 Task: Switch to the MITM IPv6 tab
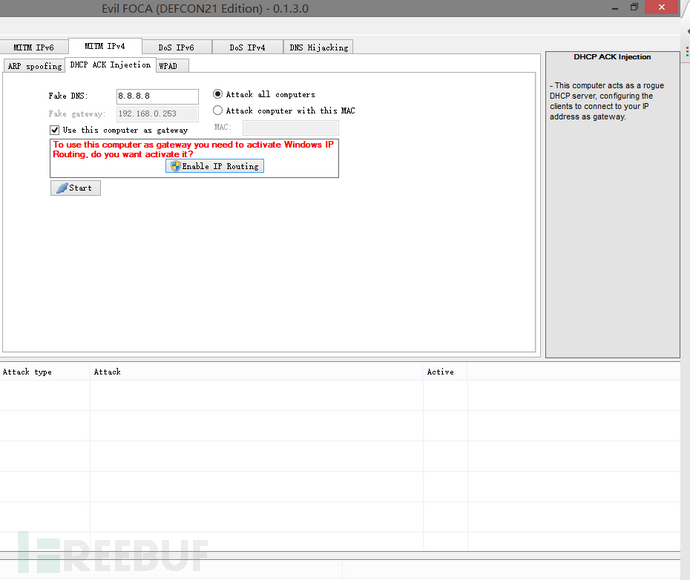pyautogui.click(x=34, y=47)
